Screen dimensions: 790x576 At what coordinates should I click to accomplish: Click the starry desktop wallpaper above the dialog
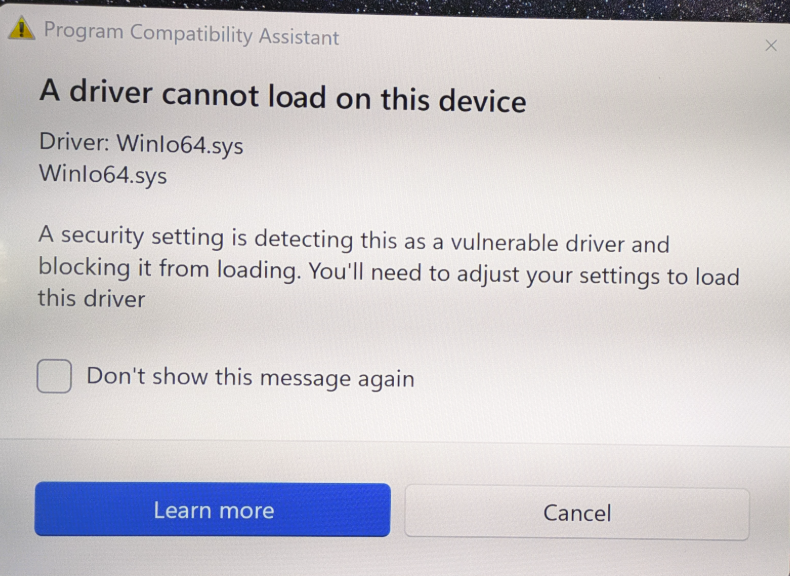[x=554, y=6]
